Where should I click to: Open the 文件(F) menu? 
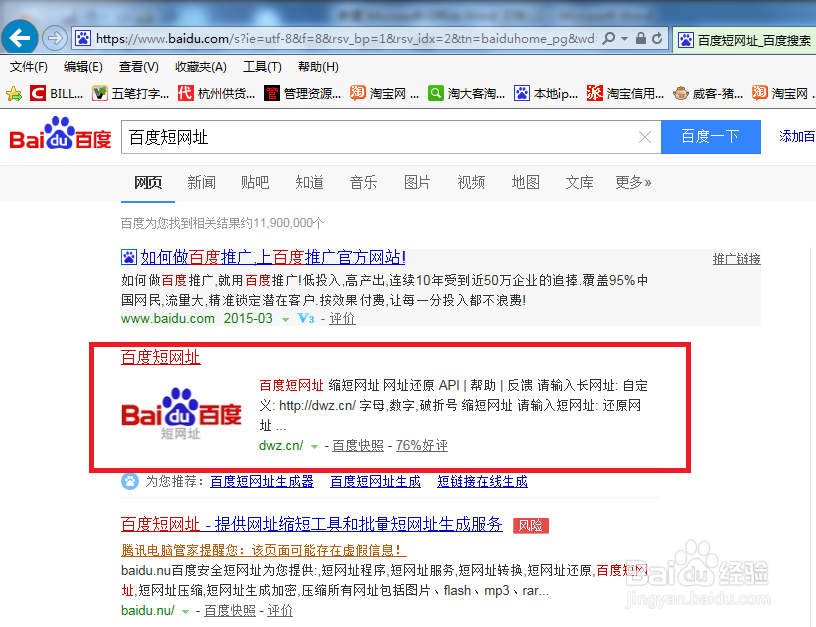pos(29,67)
